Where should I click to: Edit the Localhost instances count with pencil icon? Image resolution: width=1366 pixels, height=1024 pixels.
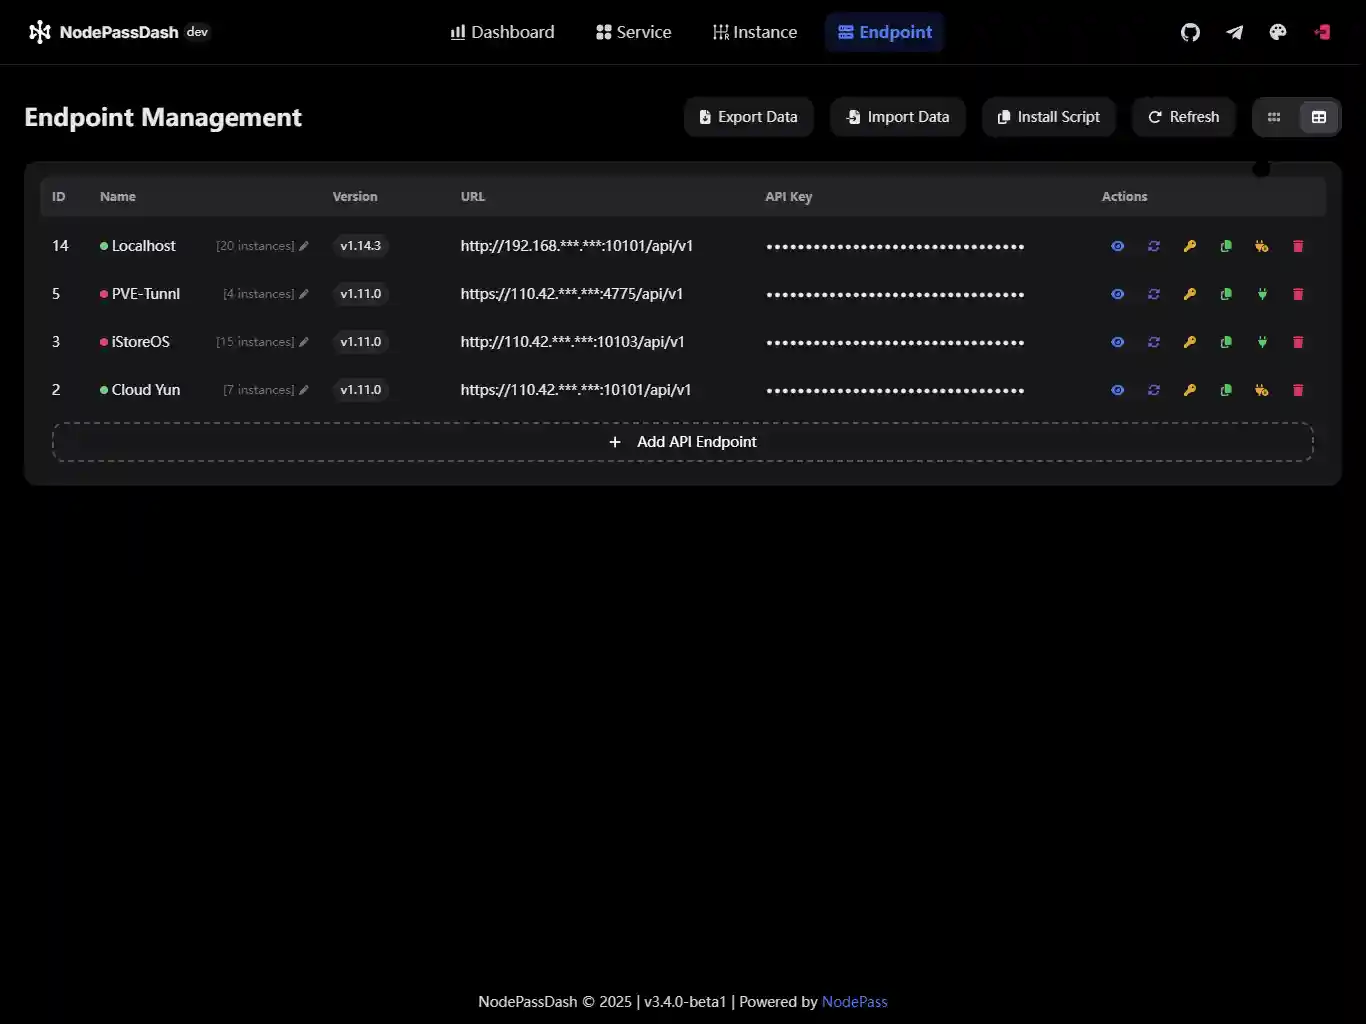point(303,246)
